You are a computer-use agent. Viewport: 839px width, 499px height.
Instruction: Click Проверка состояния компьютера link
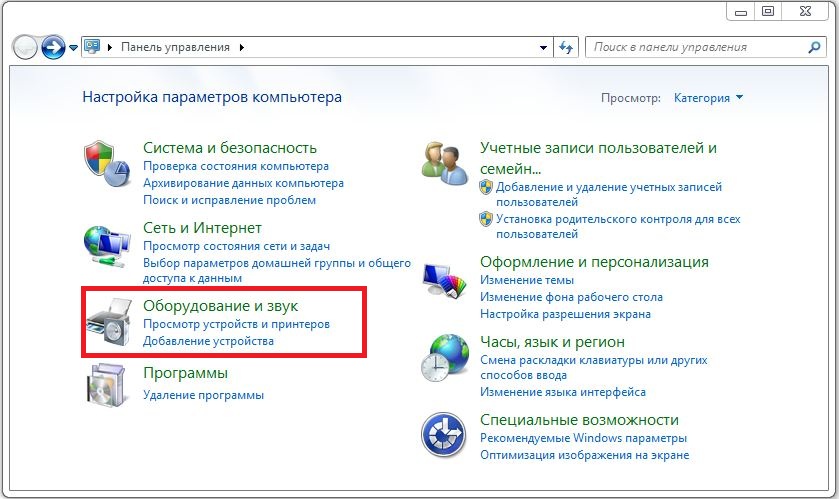tap(235, 166)
